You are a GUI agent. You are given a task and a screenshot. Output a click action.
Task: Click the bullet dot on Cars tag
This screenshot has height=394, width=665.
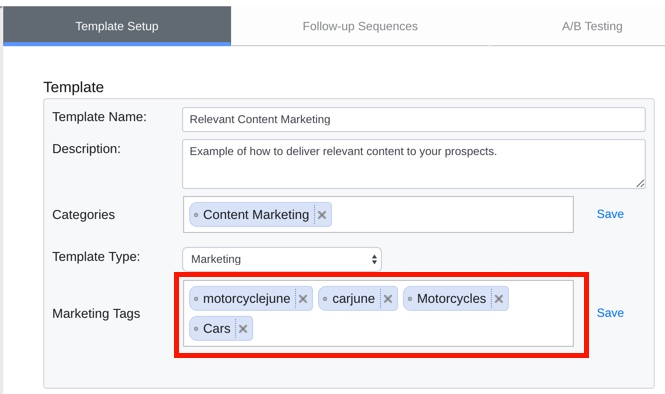point(196,329)
